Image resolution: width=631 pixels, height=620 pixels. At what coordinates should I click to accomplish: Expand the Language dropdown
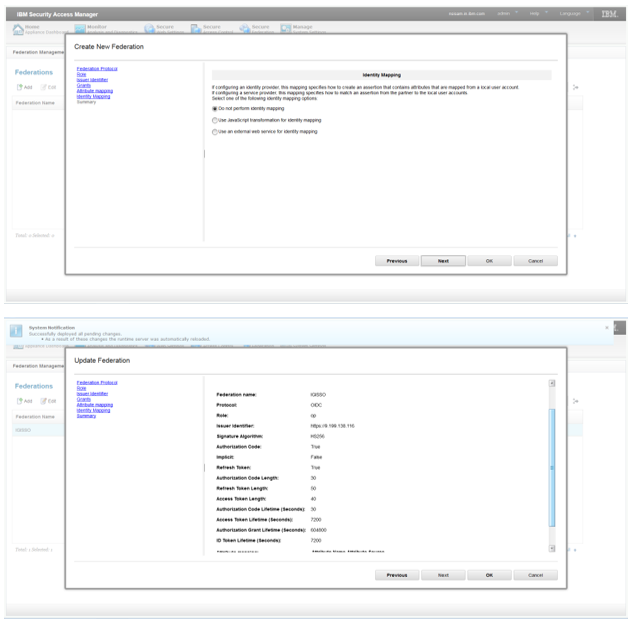click(x=574, y=13)
